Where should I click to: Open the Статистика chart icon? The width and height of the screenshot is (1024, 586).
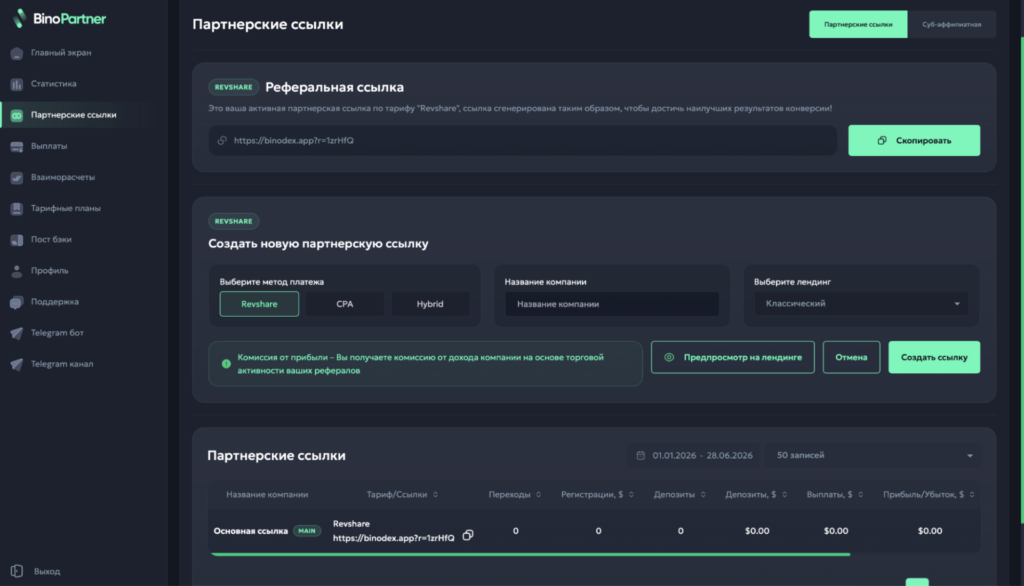tap(17, 84)
